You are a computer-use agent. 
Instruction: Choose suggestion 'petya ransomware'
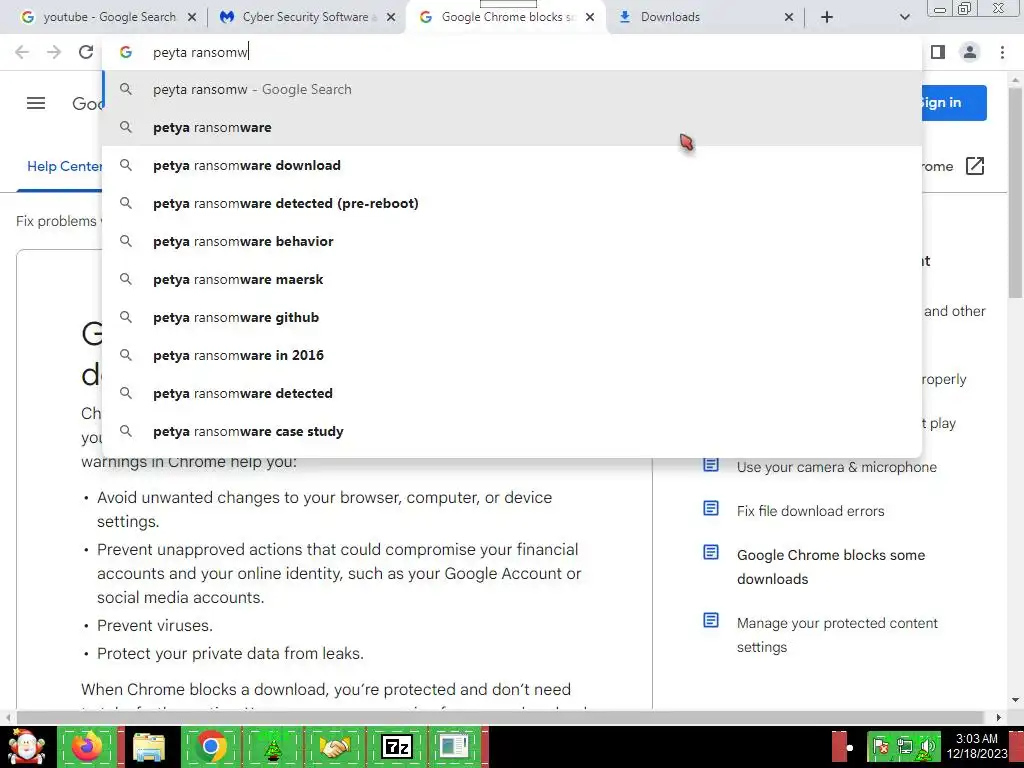(512, 127)
